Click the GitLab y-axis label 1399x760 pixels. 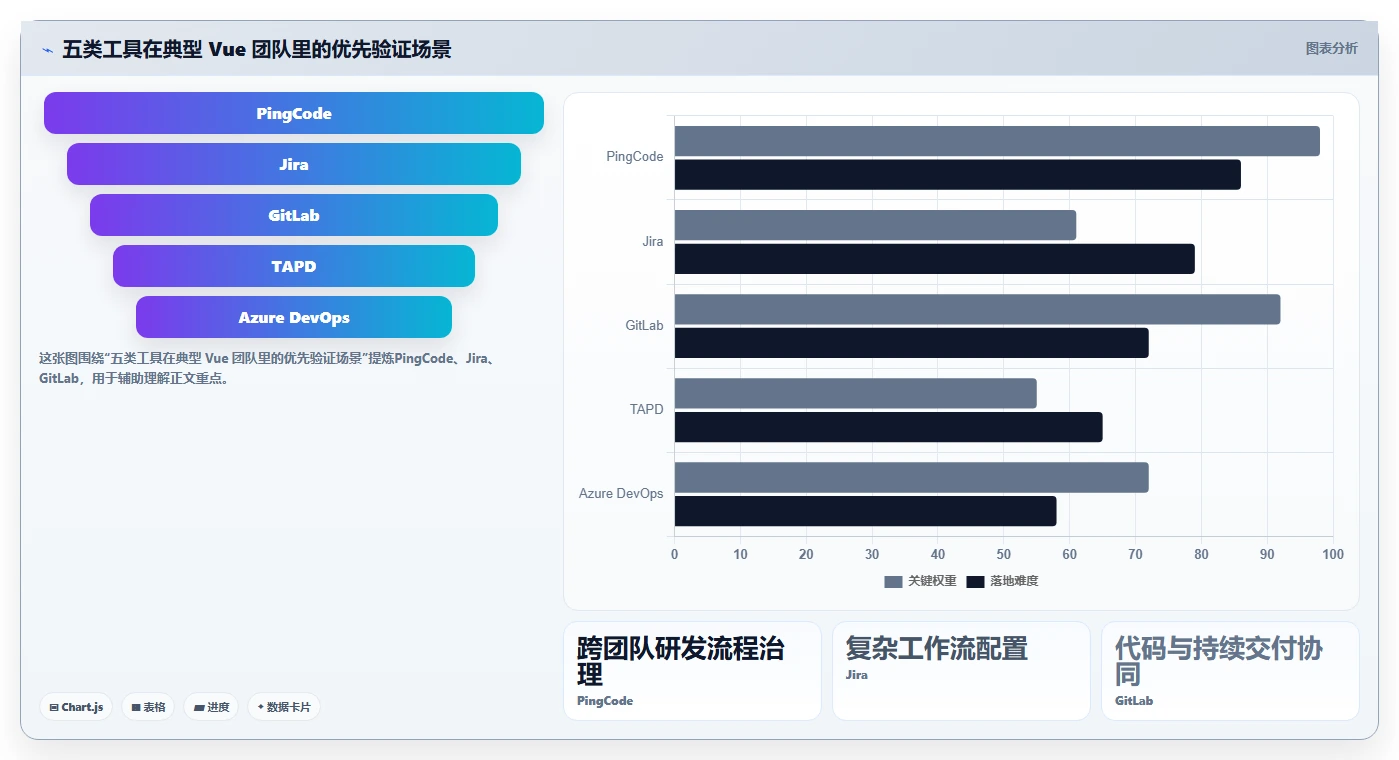click(644, 325)
